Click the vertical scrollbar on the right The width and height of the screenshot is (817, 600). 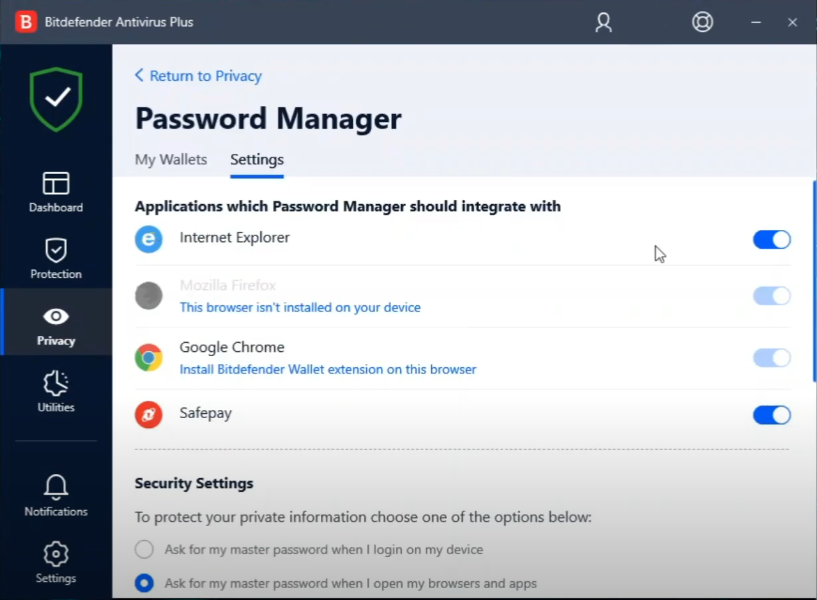pos(812,280)
